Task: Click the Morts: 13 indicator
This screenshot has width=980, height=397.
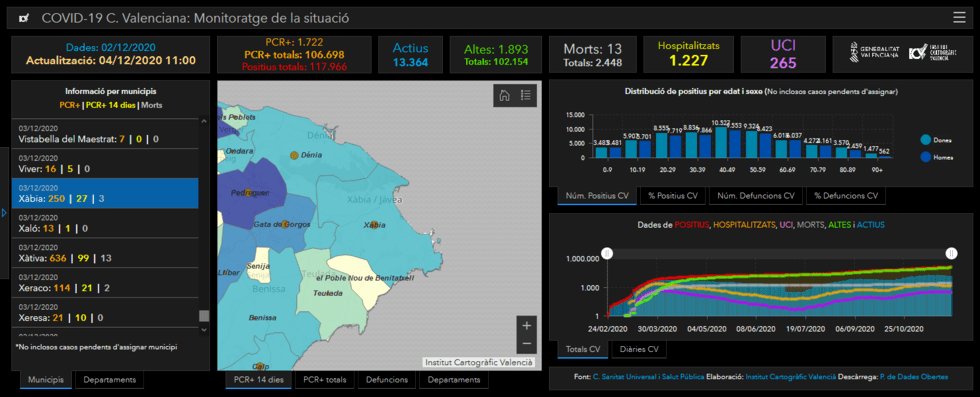Action: click(592, 54)
